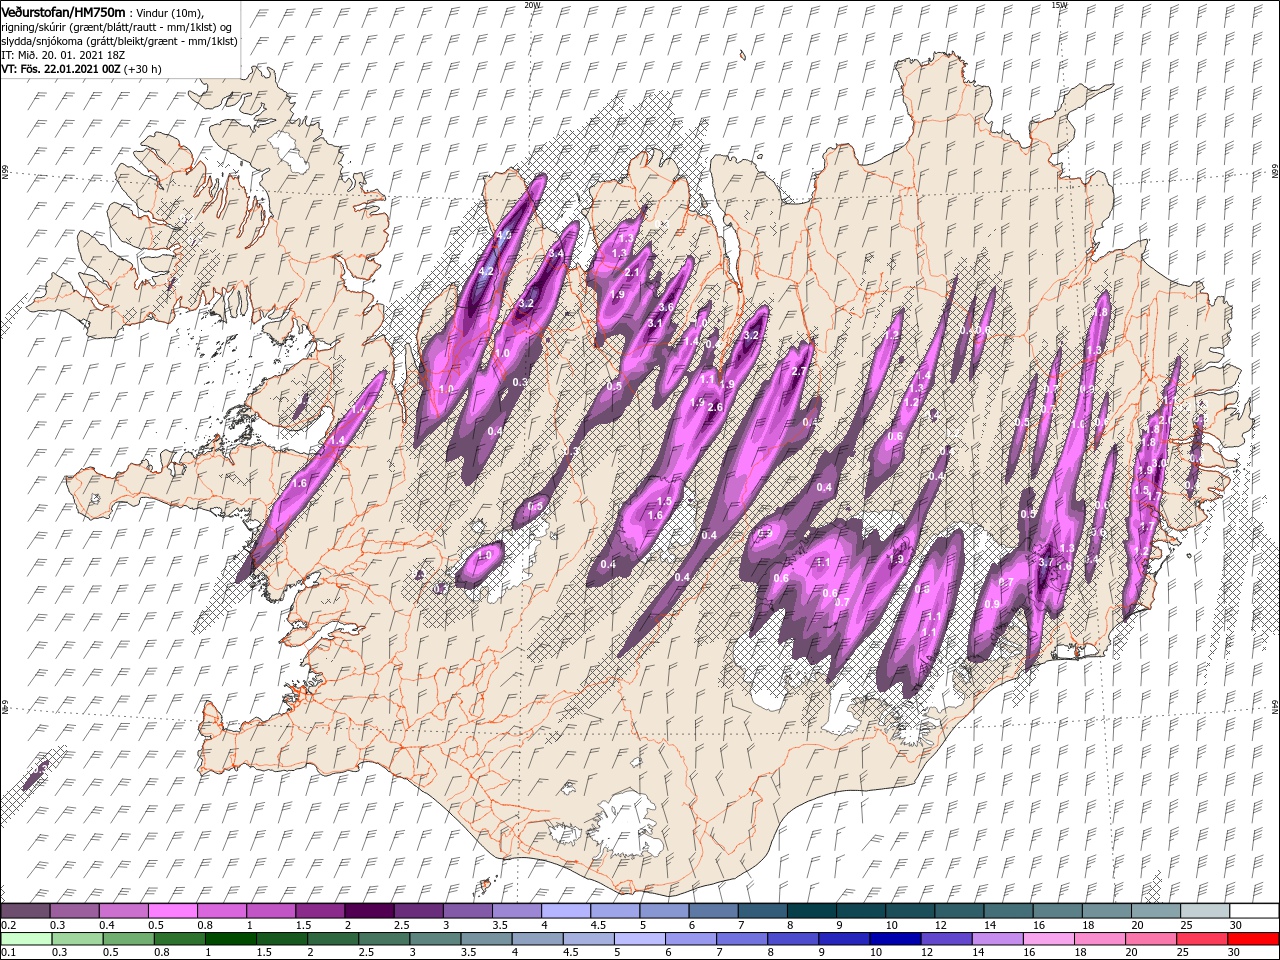Click the palest green 0.1–0.3 rain legend swatch

(25, 938)
